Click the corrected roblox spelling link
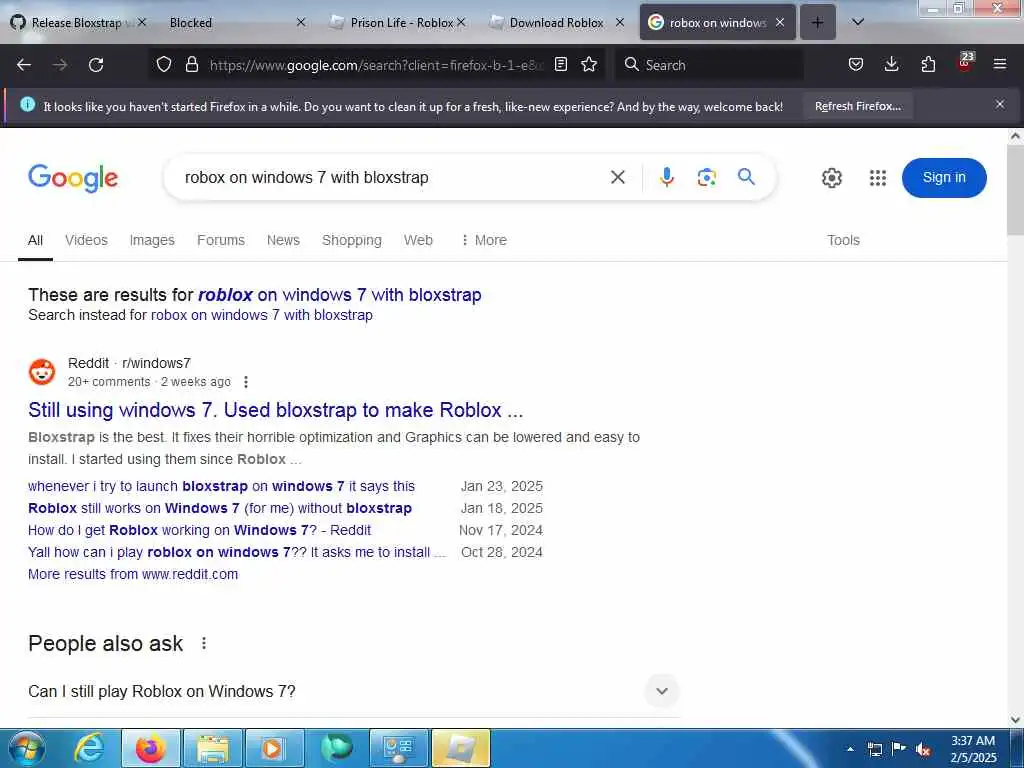1024x768 pixels. 340,295
